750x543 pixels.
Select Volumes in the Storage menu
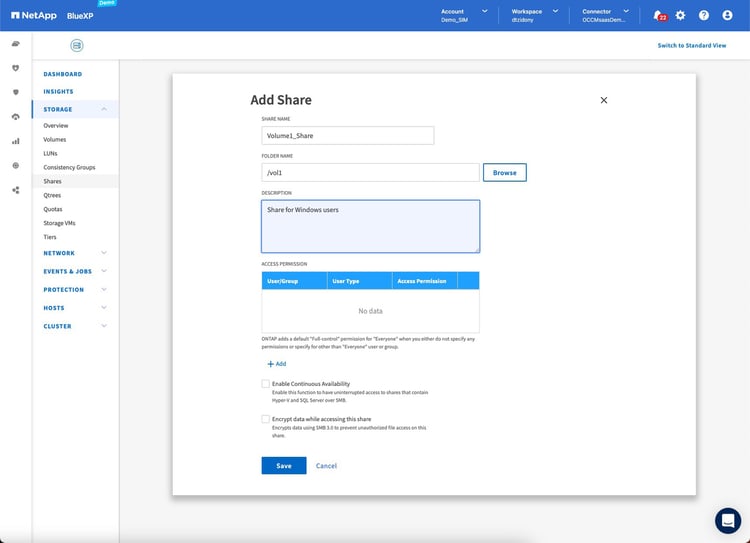coord(55,139)
